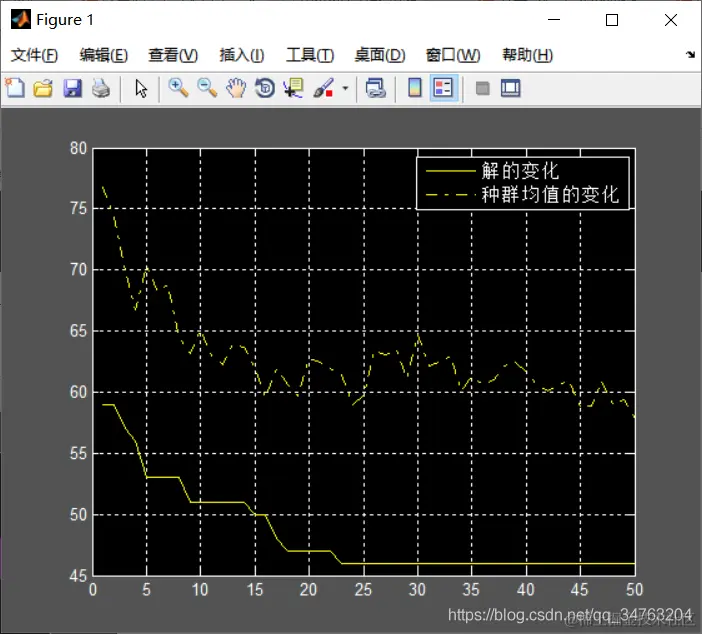
Task: Open the 窗口(W) menu
Action: 453,55
